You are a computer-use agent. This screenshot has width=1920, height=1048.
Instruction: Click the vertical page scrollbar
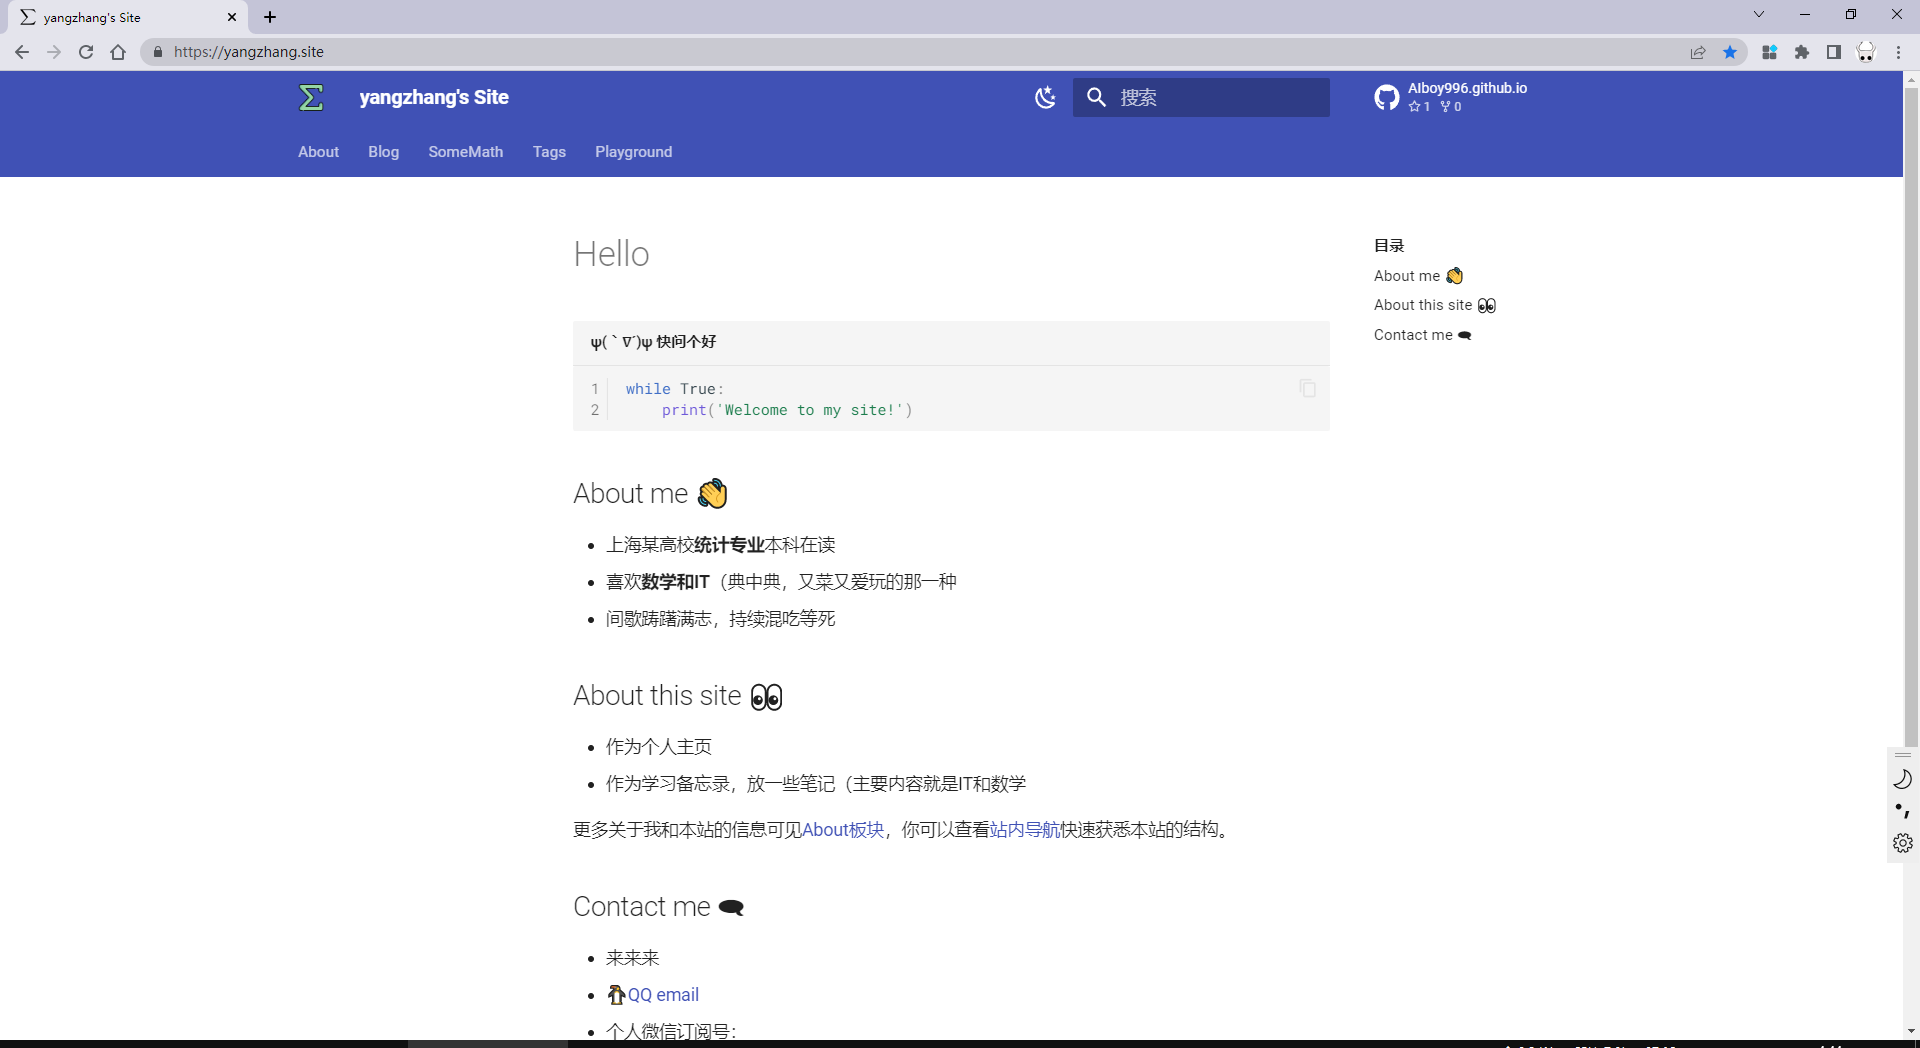pos(1911,400)
